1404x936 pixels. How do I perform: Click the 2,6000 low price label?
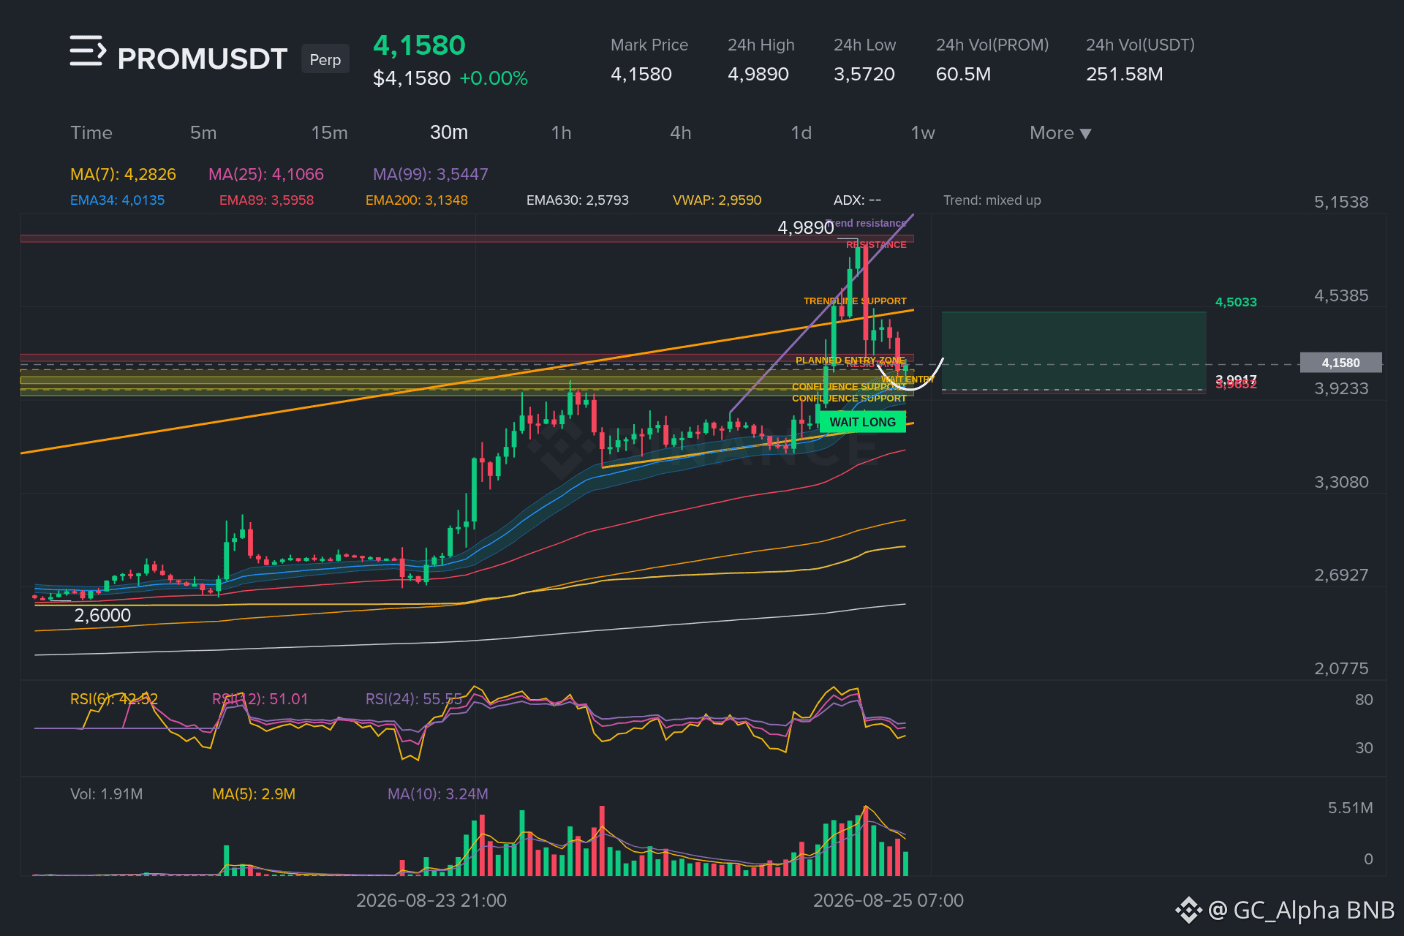[102, 615]
